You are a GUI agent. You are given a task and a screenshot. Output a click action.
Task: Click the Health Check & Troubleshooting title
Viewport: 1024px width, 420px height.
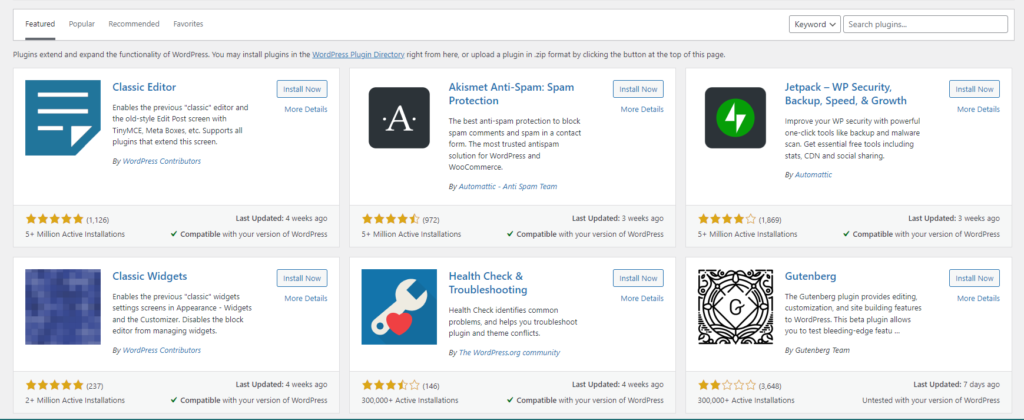488,283
